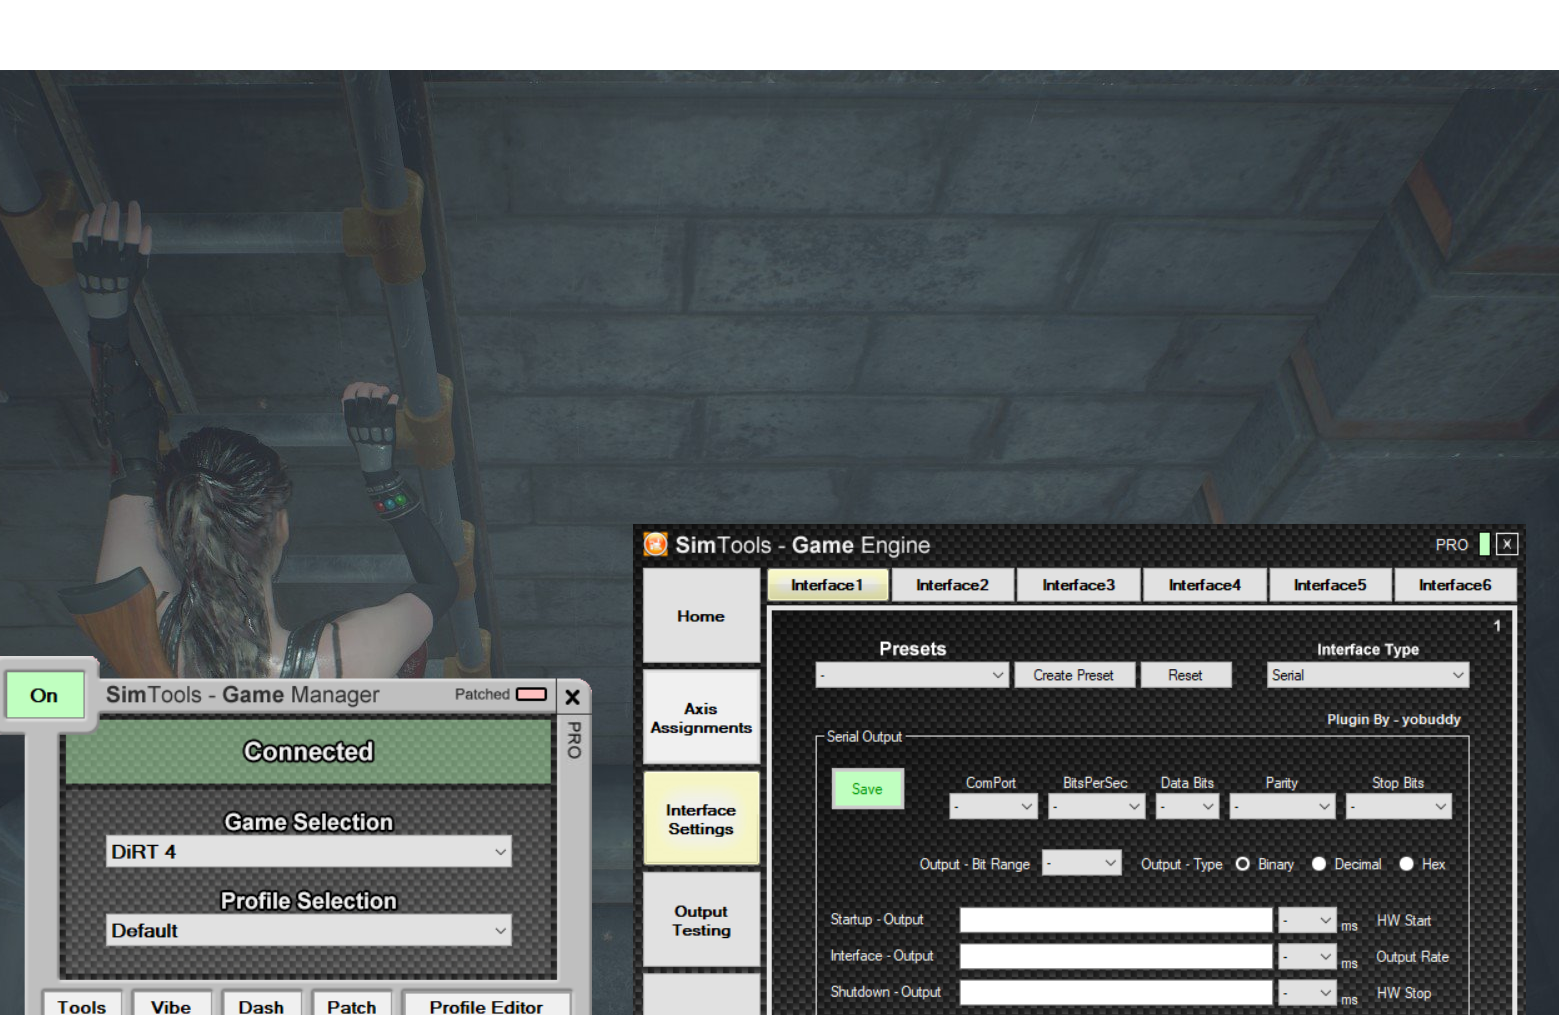This screenshot has width=1559, height=1015.
Task: Select Binary output type
Action: click(x=1243, y=864)
